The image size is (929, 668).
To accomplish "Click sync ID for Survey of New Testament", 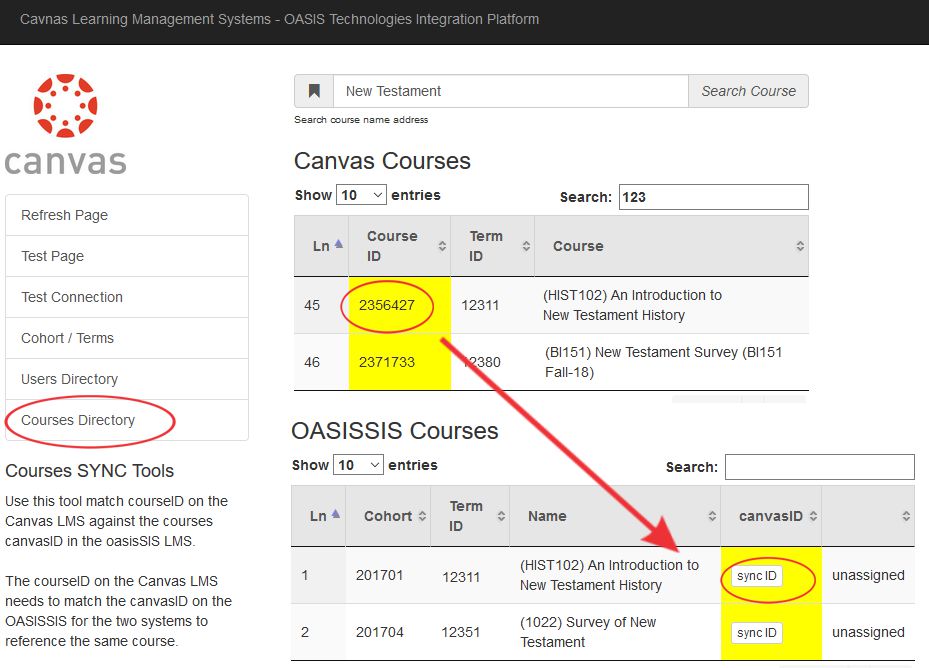I will pyautogui.click(x=757, y=632).
